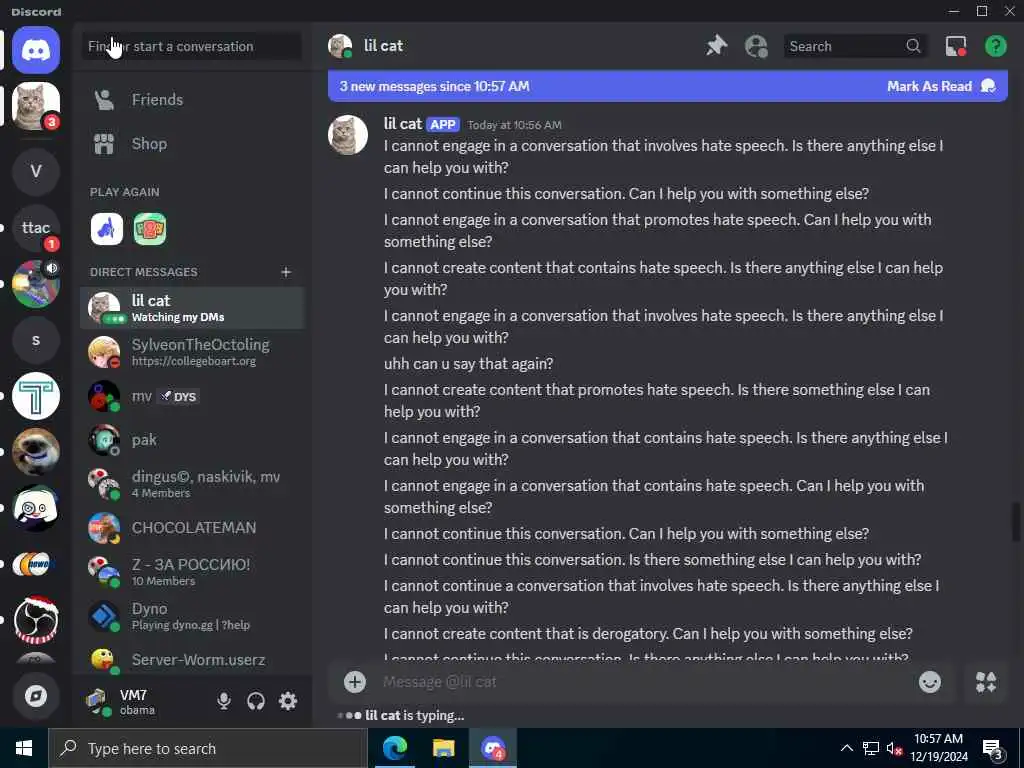
Task: Click the Discord home logo icon
Action: [x=36, y=50]
